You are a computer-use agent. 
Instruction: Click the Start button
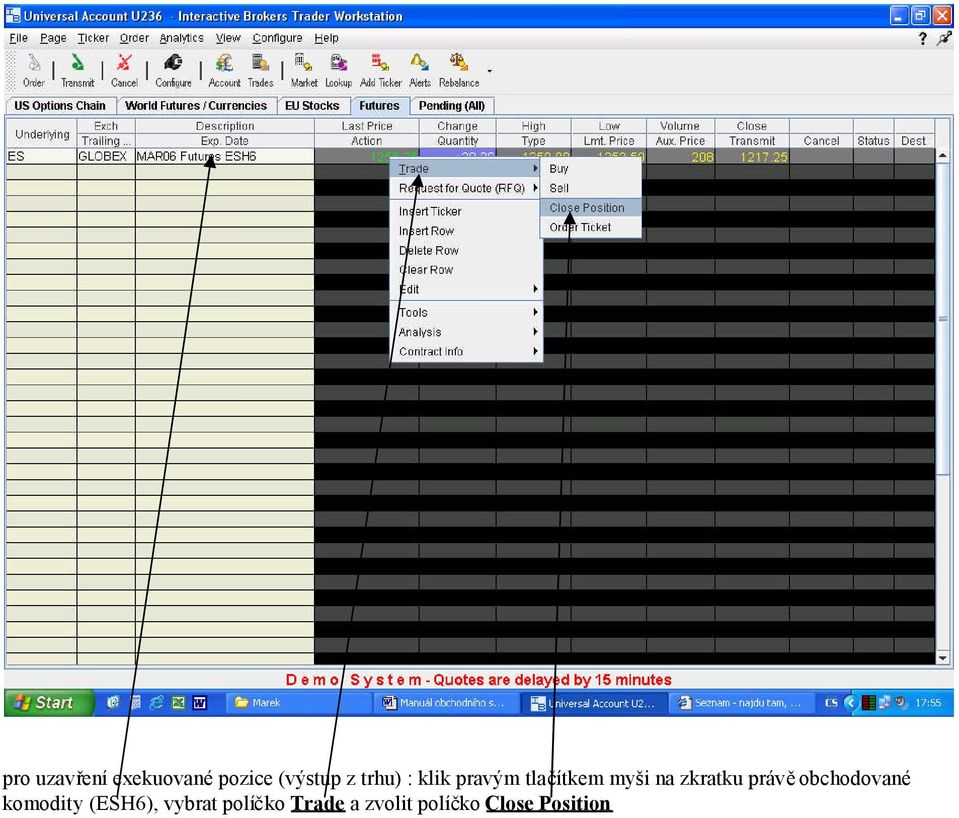[49, 702]
